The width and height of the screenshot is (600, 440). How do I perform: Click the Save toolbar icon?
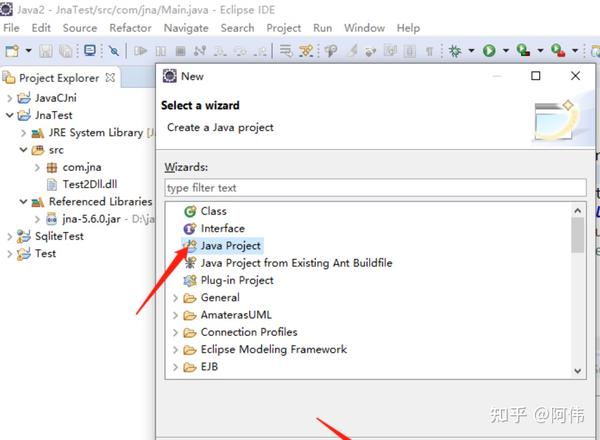46,51
